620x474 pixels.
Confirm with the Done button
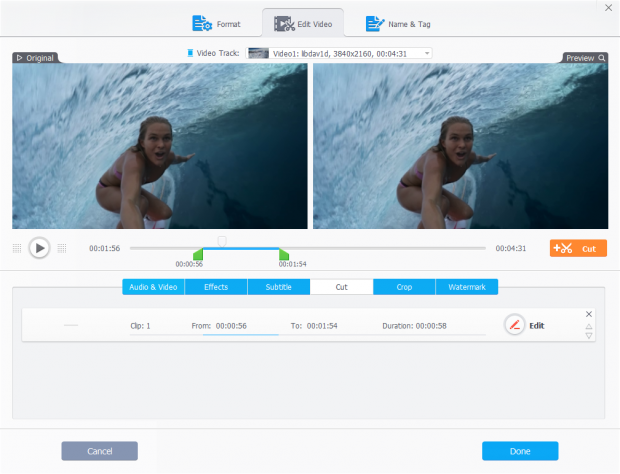[x=520, y=451]
